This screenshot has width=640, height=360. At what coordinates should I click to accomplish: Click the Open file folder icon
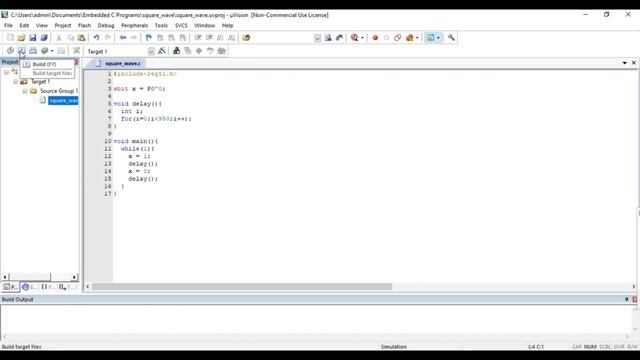tap(21, 38)
